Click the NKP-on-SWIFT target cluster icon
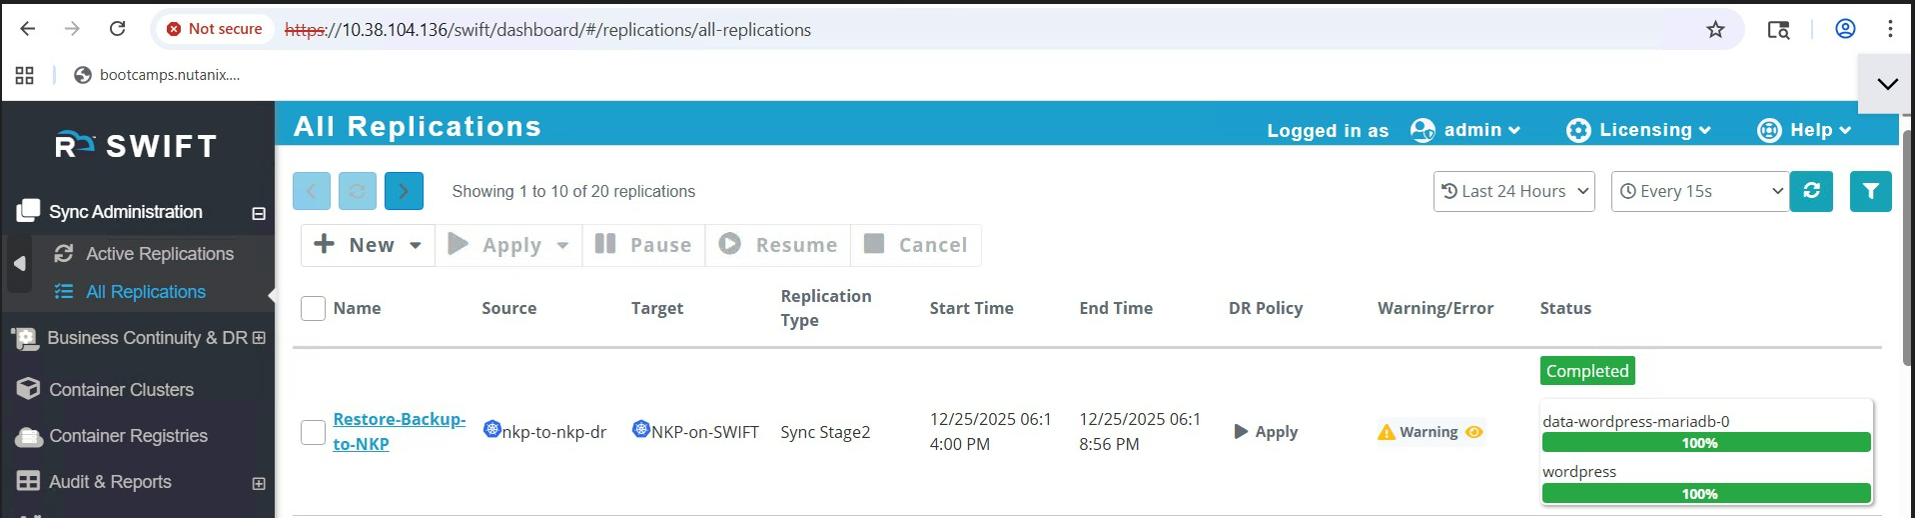Screen dimensions: 1915x518 tap(641, 429)
